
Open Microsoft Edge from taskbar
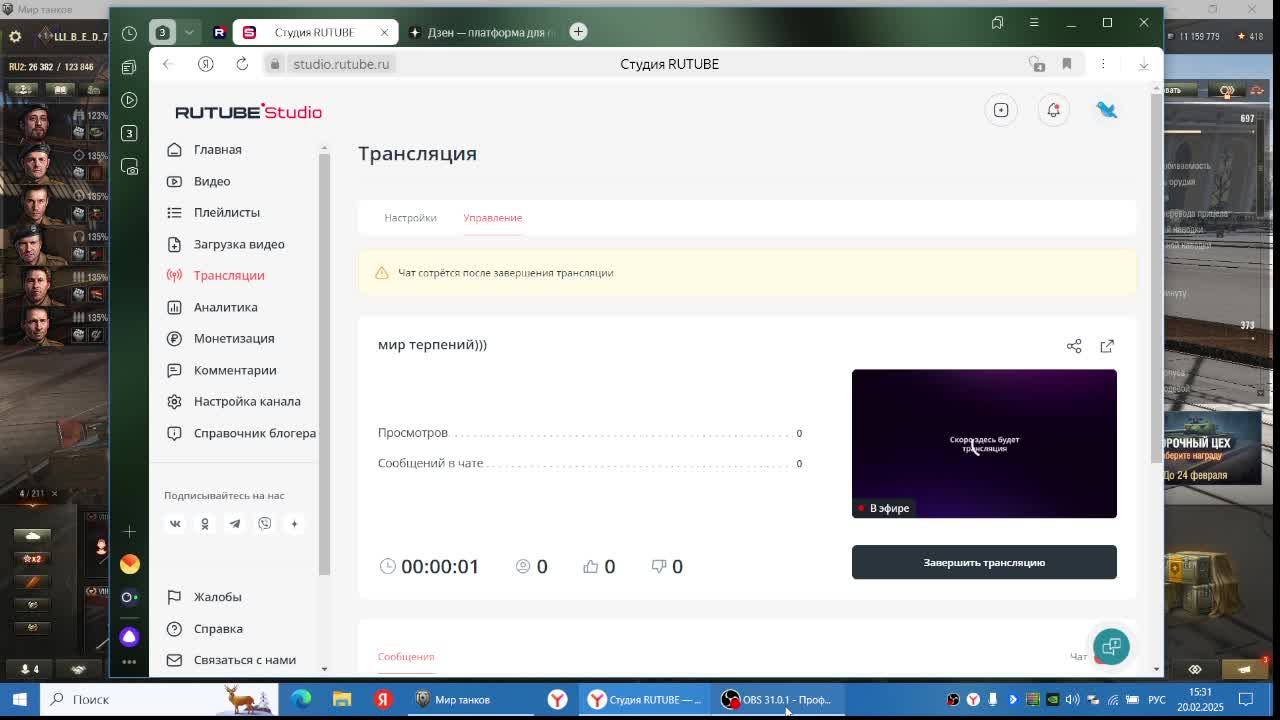[x=302, y=699]
